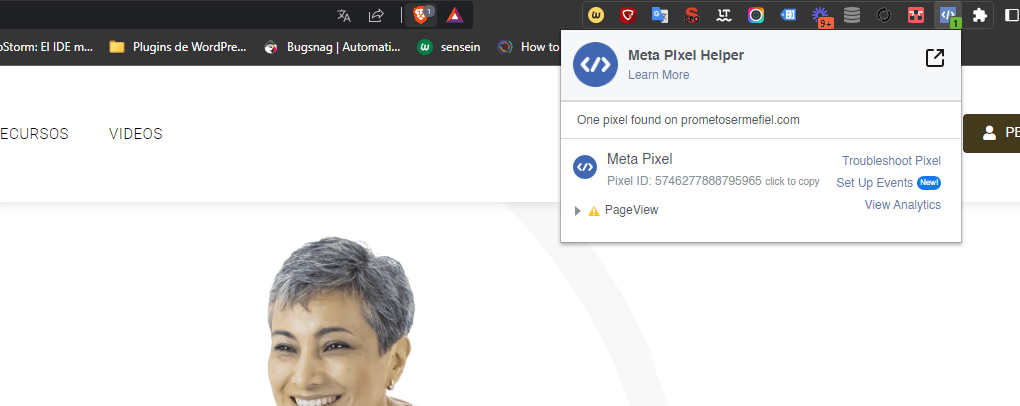
Task: Open View Analytics link
Action: (x=902, y=205)
